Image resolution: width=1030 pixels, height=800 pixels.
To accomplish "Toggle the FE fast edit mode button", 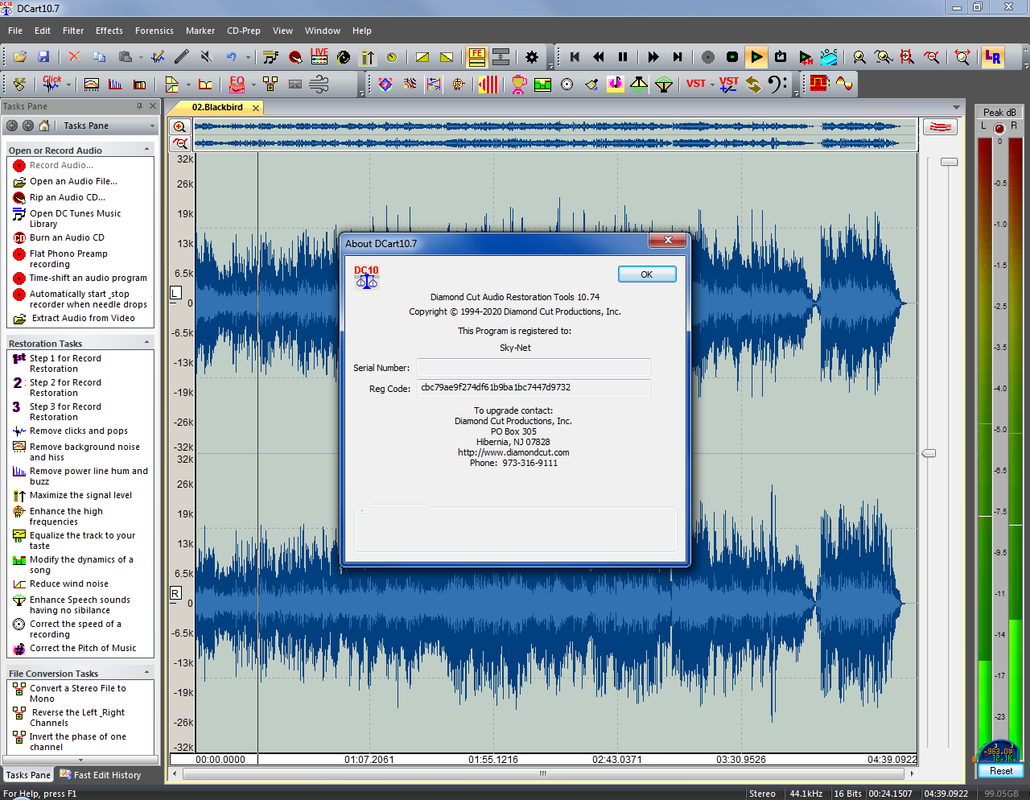I will (477, 57).
